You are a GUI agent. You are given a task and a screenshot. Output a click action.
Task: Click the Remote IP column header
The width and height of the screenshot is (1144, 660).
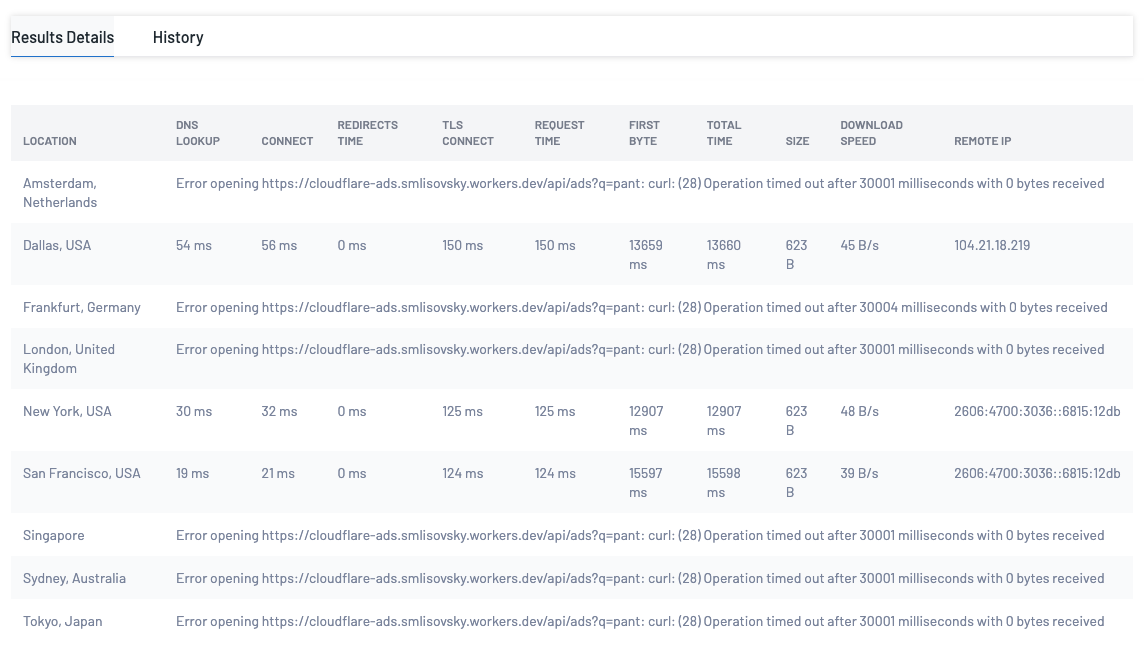click(x=982, y=141)
